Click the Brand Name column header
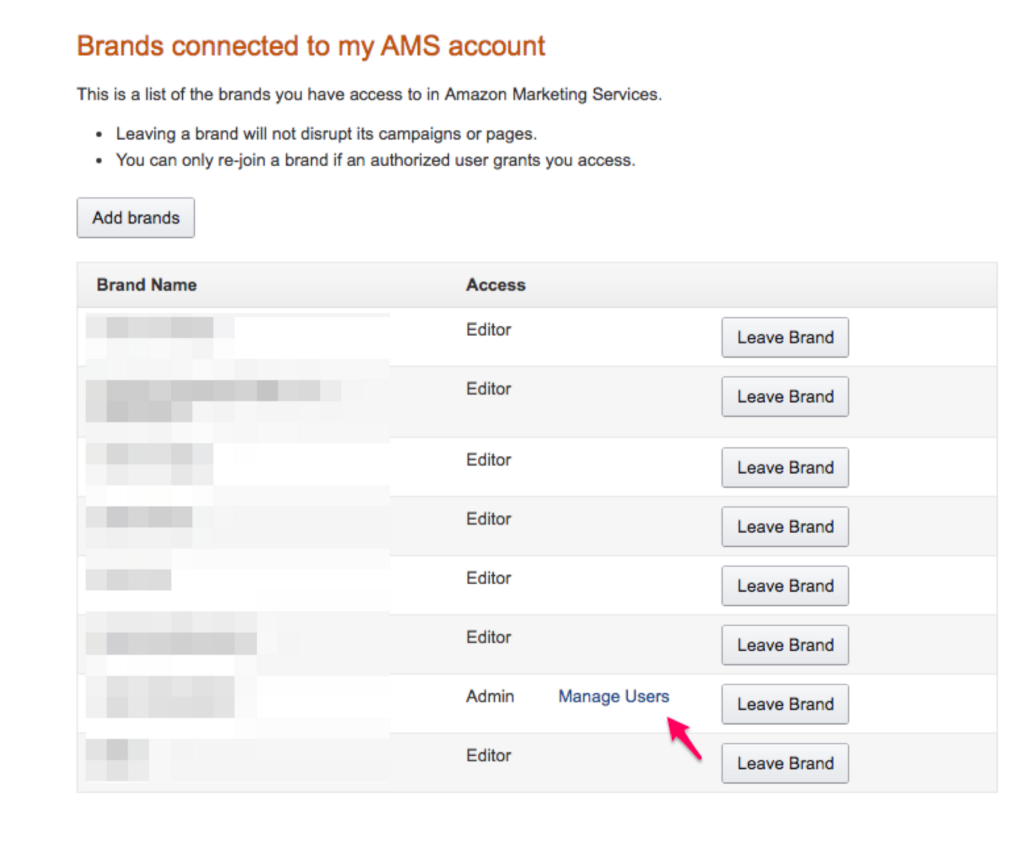This screenshot has height=865, width=1024. coord(146,285)
